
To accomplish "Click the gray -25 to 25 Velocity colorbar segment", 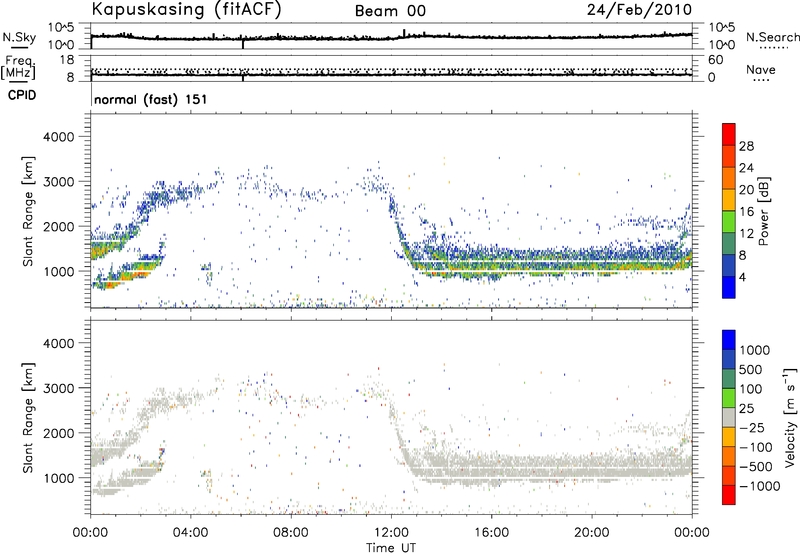I will (x=729, y=418).
